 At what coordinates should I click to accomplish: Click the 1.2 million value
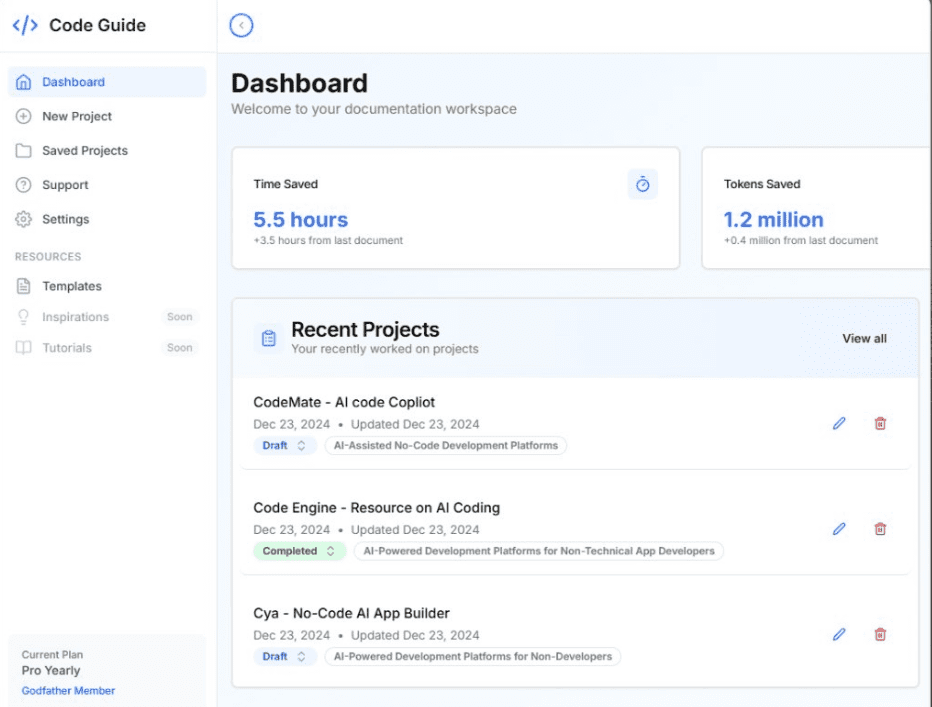773,219
